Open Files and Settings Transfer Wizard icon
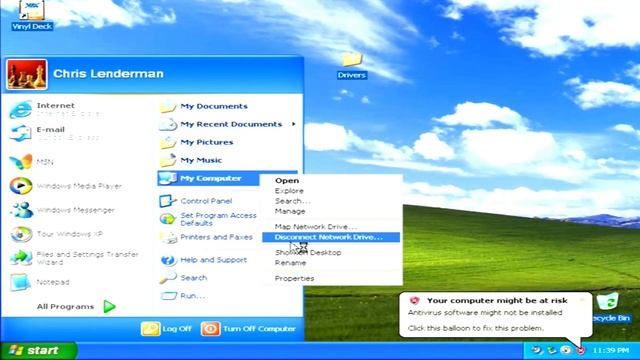The height and width of the screenshot is (360, 640). (x=20, y=258)
